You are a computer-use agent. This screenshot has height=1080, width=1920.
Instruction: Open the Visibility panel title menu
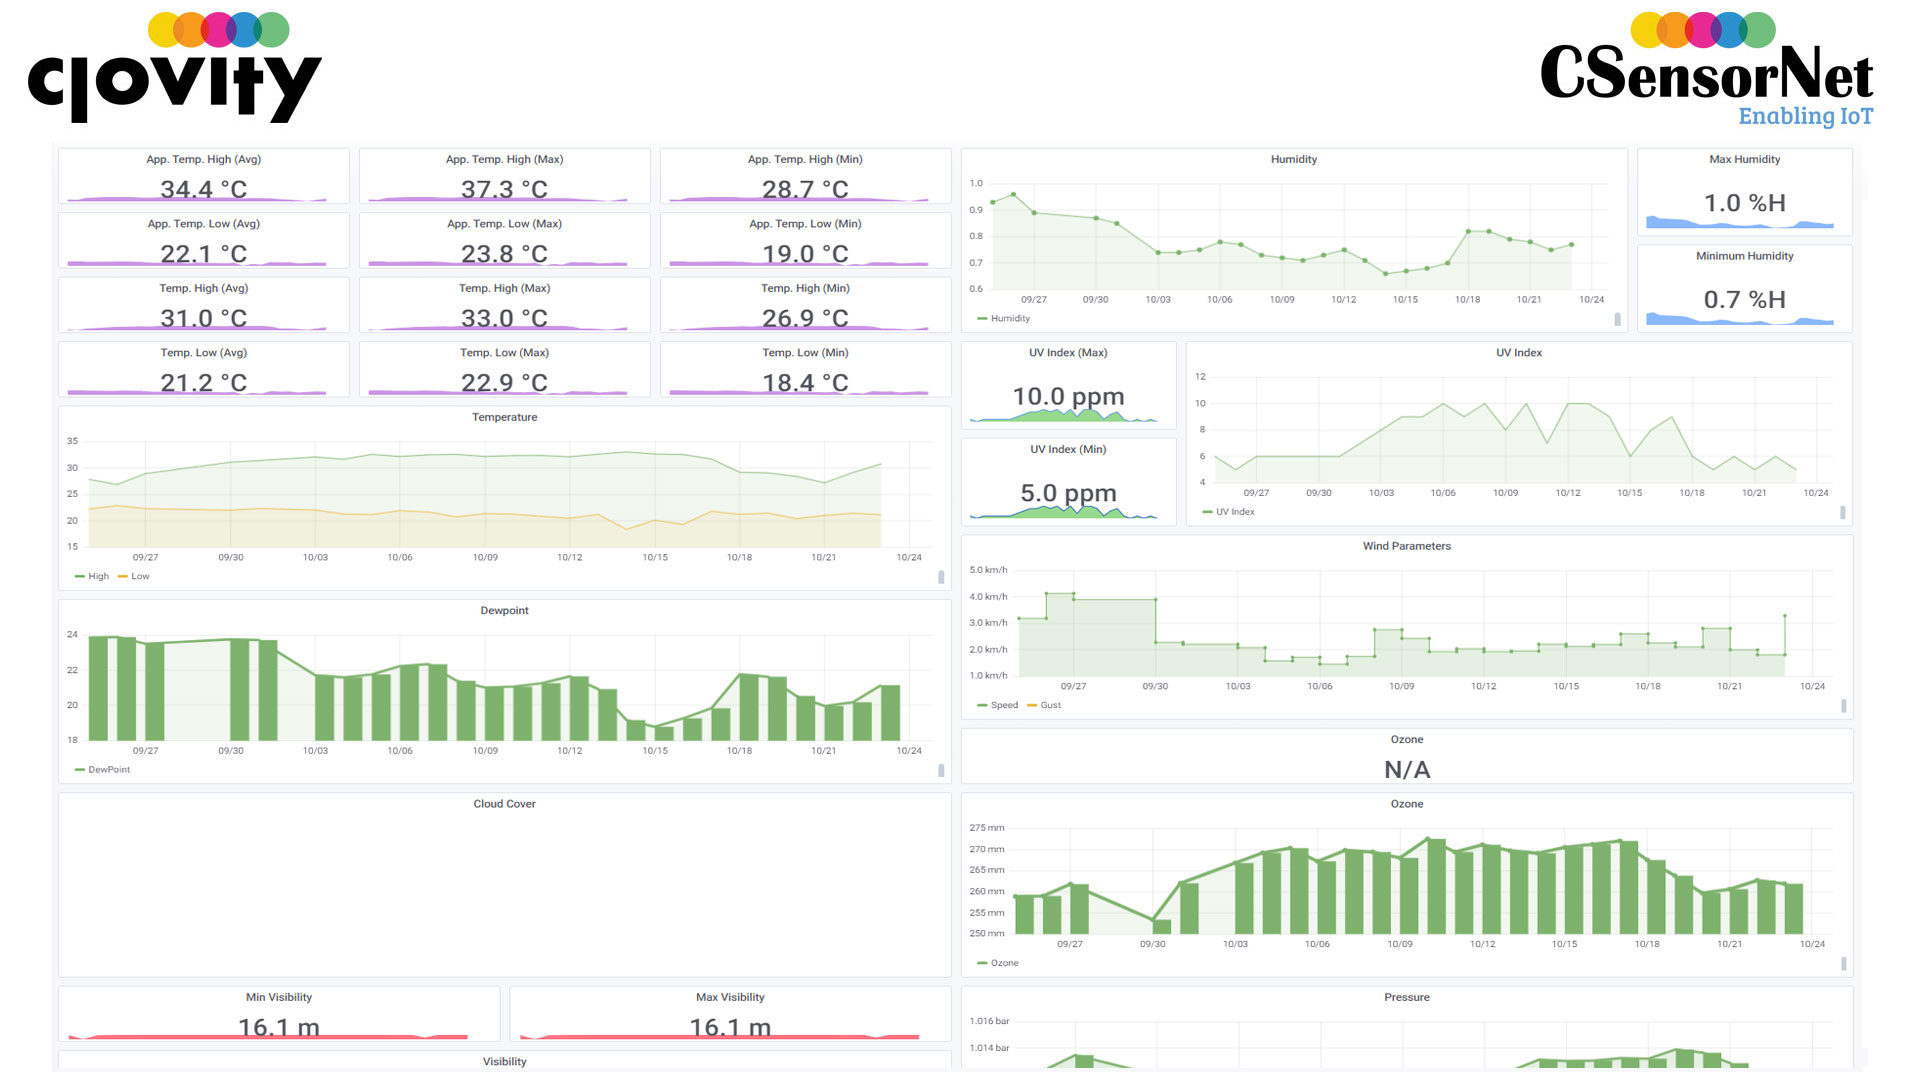pyautogui.click(x=505, y=1061)
